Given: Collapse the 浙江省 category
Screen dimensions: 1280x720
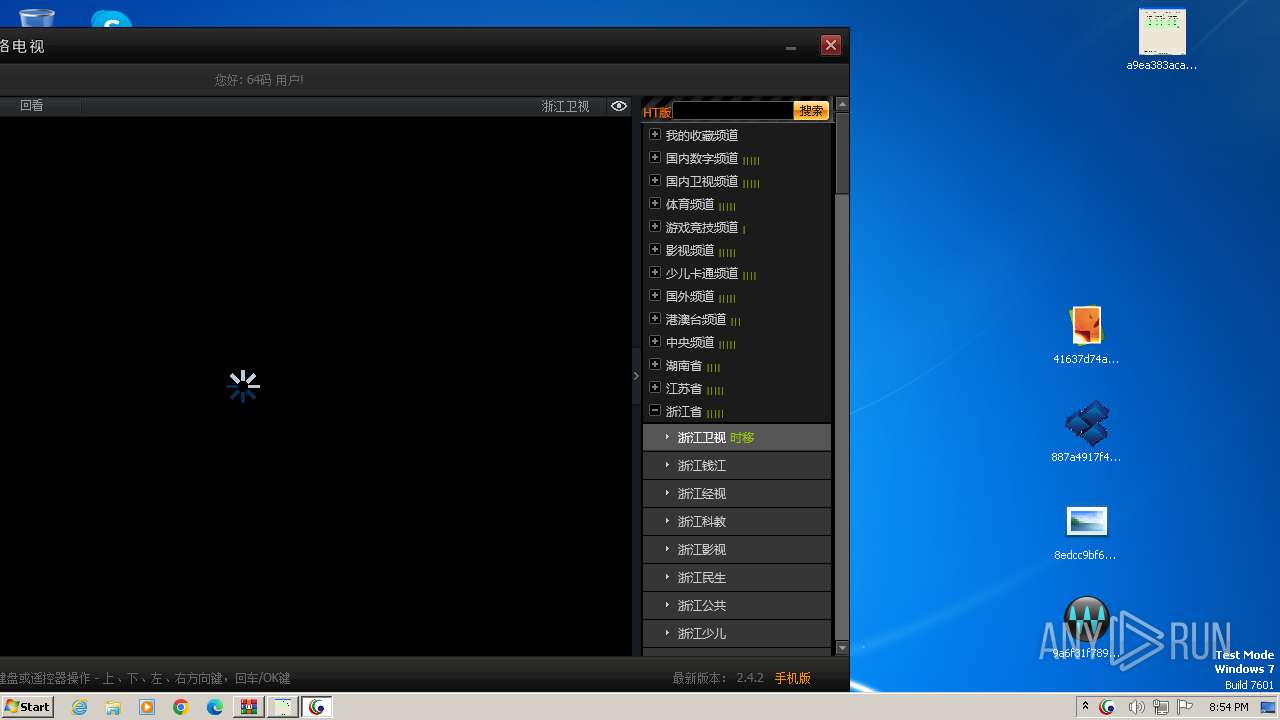Looking at the screenshot, I should coord(655,411).
